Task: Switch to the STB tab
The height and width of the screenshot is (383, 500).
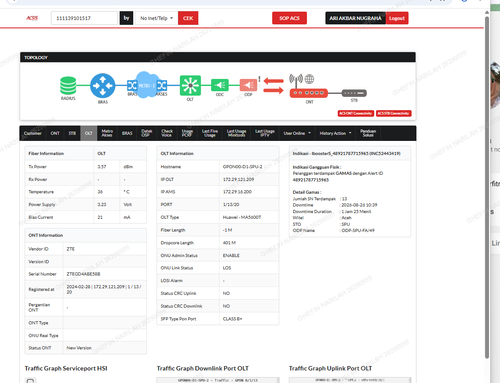Action: click(72, 133)
